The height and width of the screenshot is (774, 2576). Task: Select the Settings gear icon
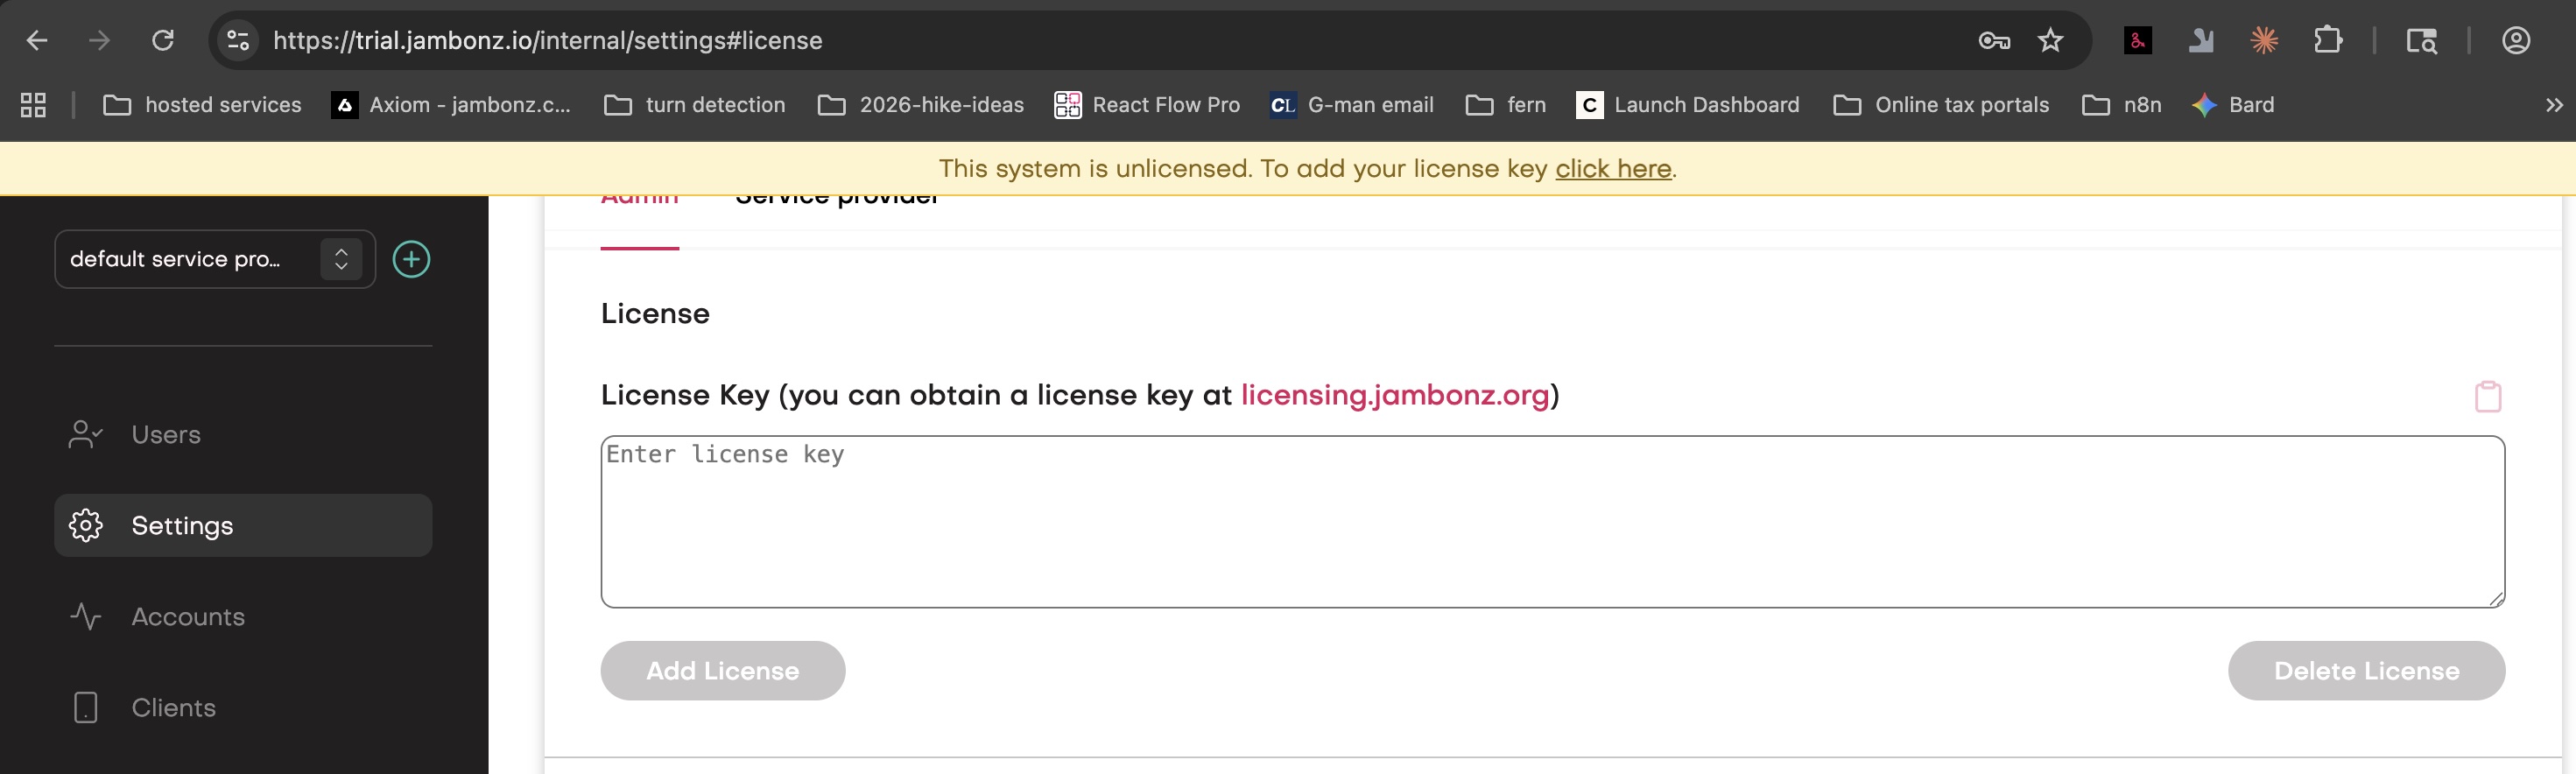coord(86,524)
